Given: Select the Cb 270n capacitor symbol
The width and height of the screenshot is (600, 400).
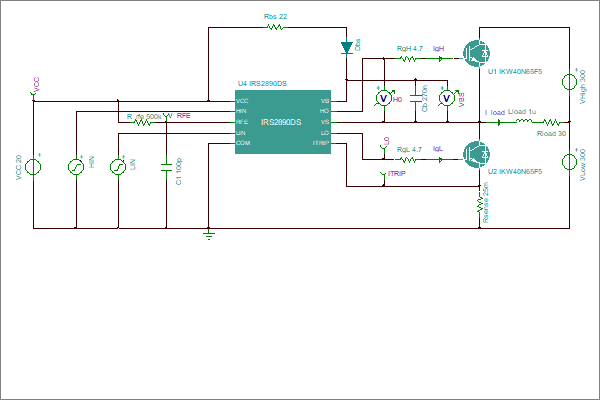Looking at the screenshot, I should click(416, 98).
